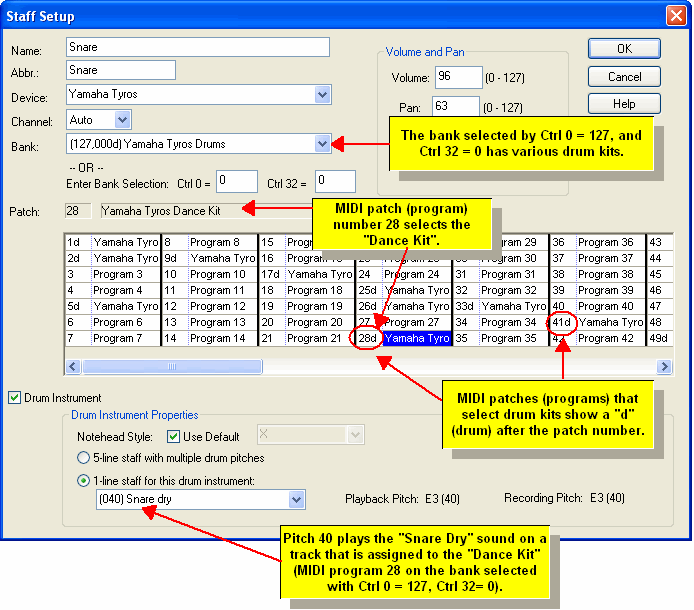Close the Staff Setup dialog
Screen dimensions: 694x610
click(673, 15)
